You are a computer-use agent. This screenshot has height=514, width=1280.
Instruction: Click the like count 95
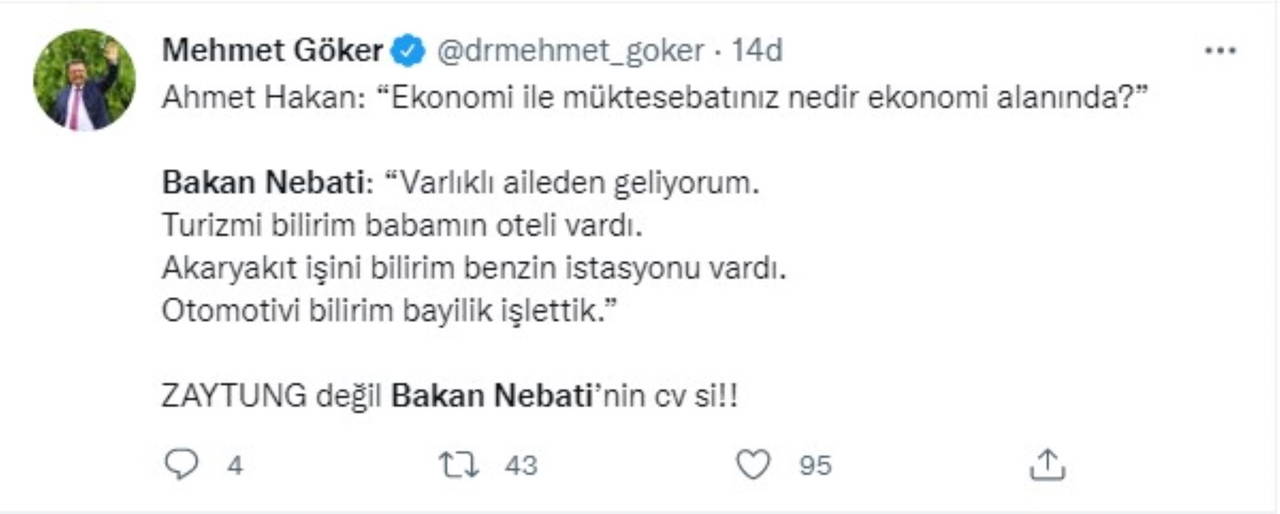(x=815, y=465)
